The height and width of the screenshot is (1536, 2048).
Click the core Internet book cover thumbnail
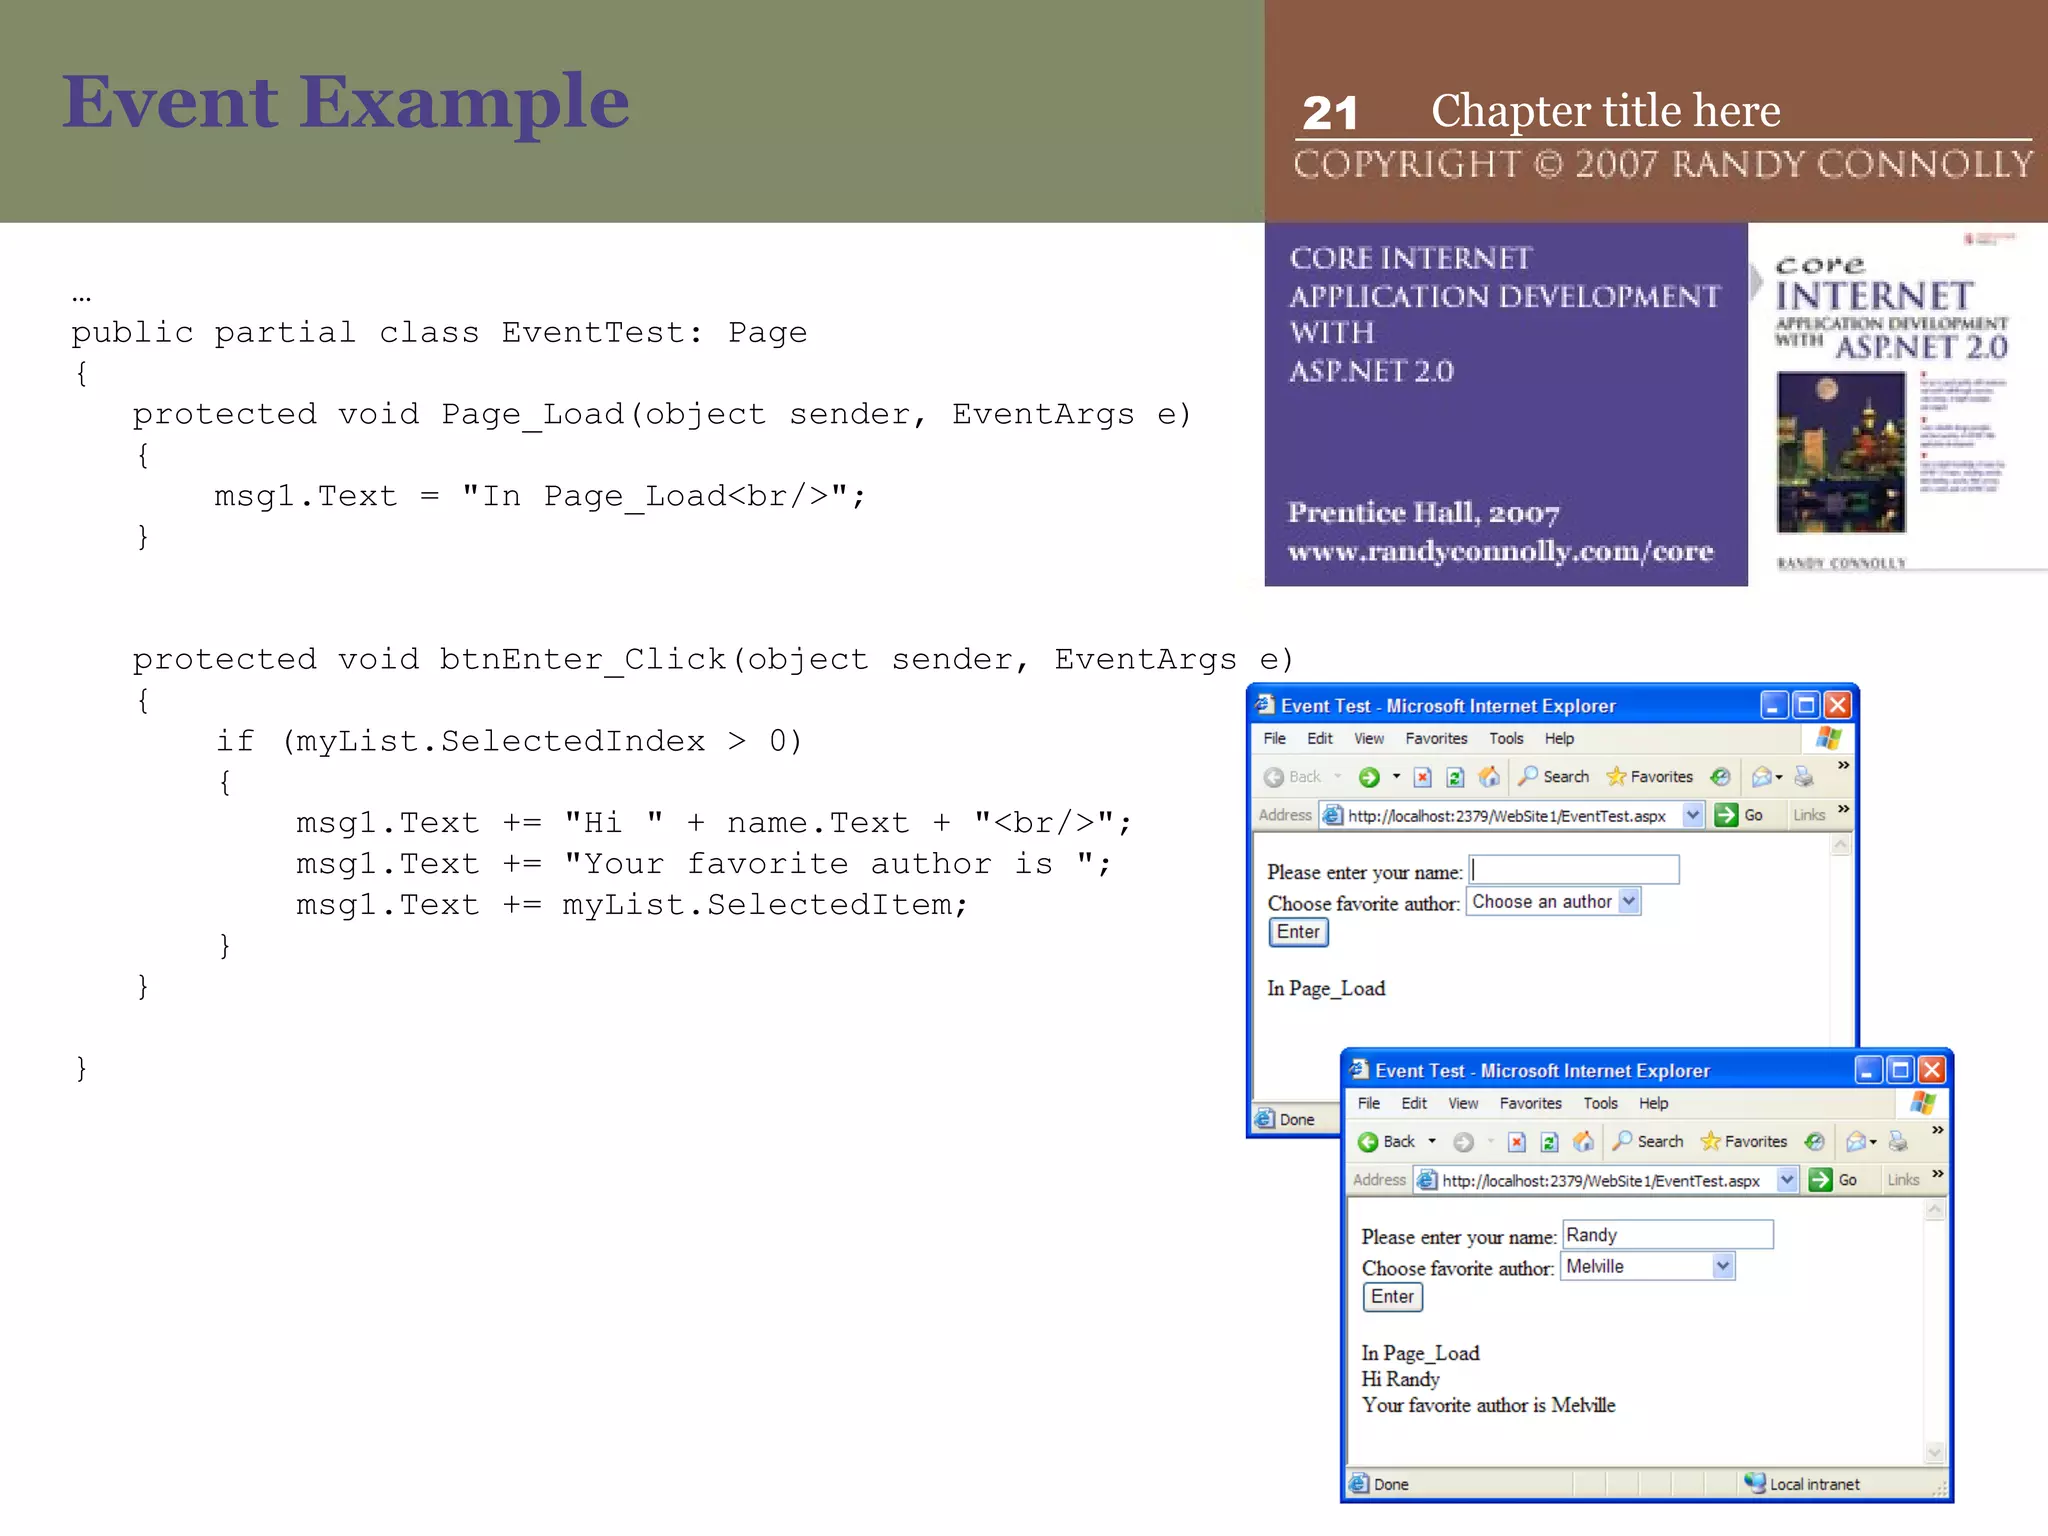click(1898, 403)
